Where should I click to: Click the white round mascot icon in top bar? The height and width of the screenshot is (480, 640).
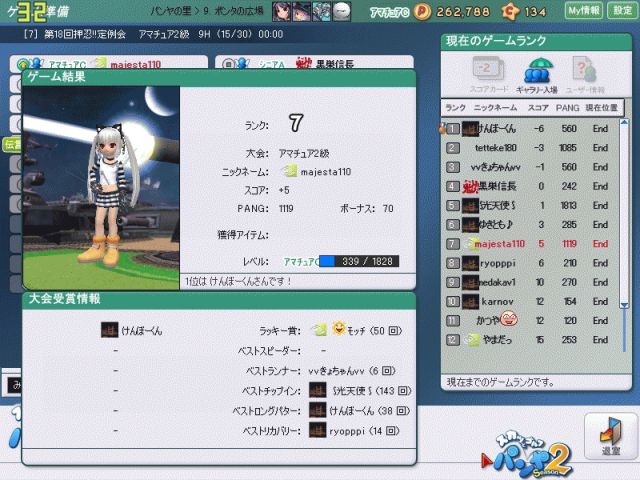coord(342,11)
